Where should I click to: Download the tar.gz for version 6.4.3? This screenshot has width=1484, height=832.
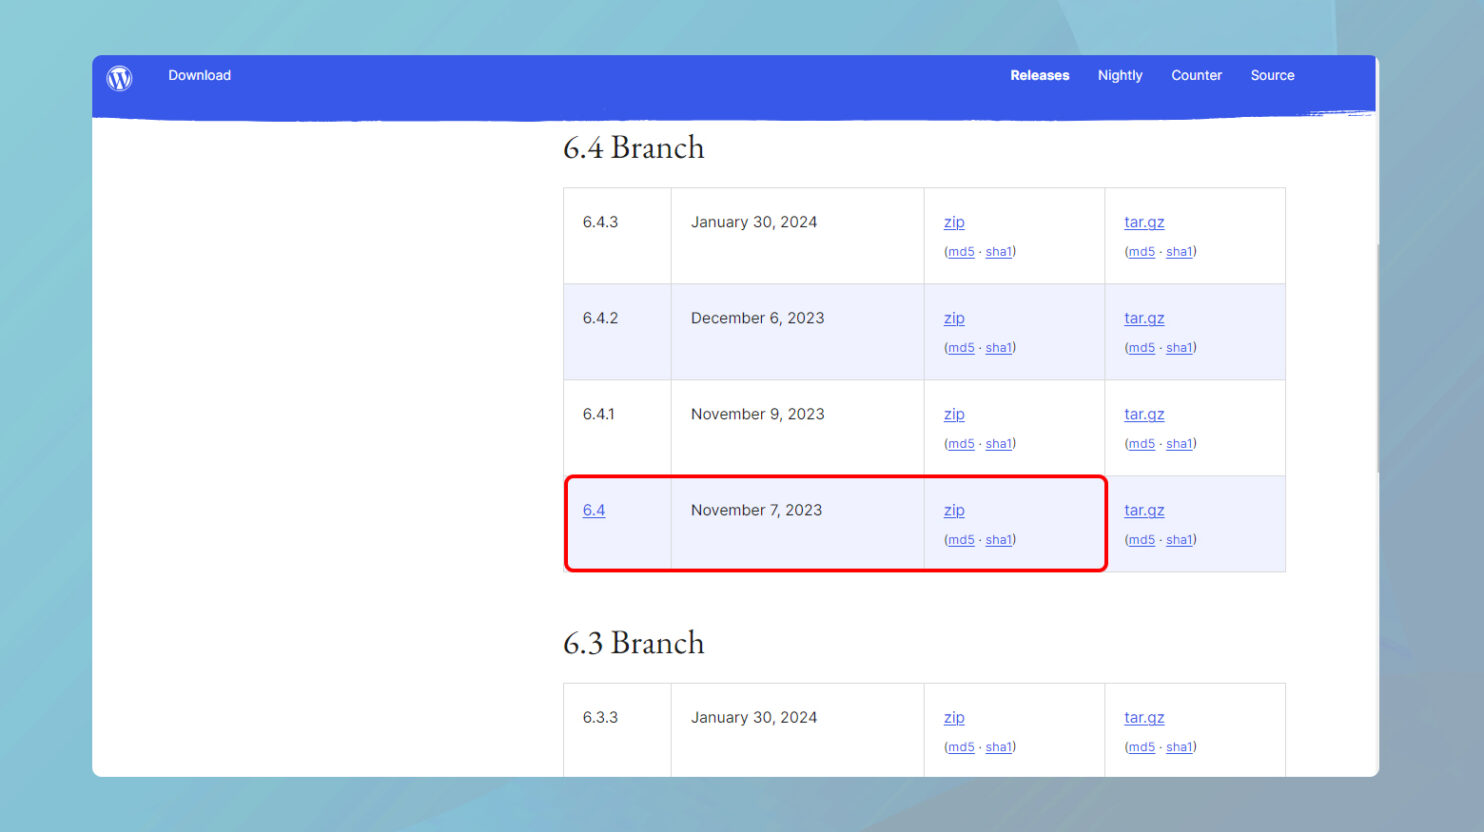click(1143, 221)
